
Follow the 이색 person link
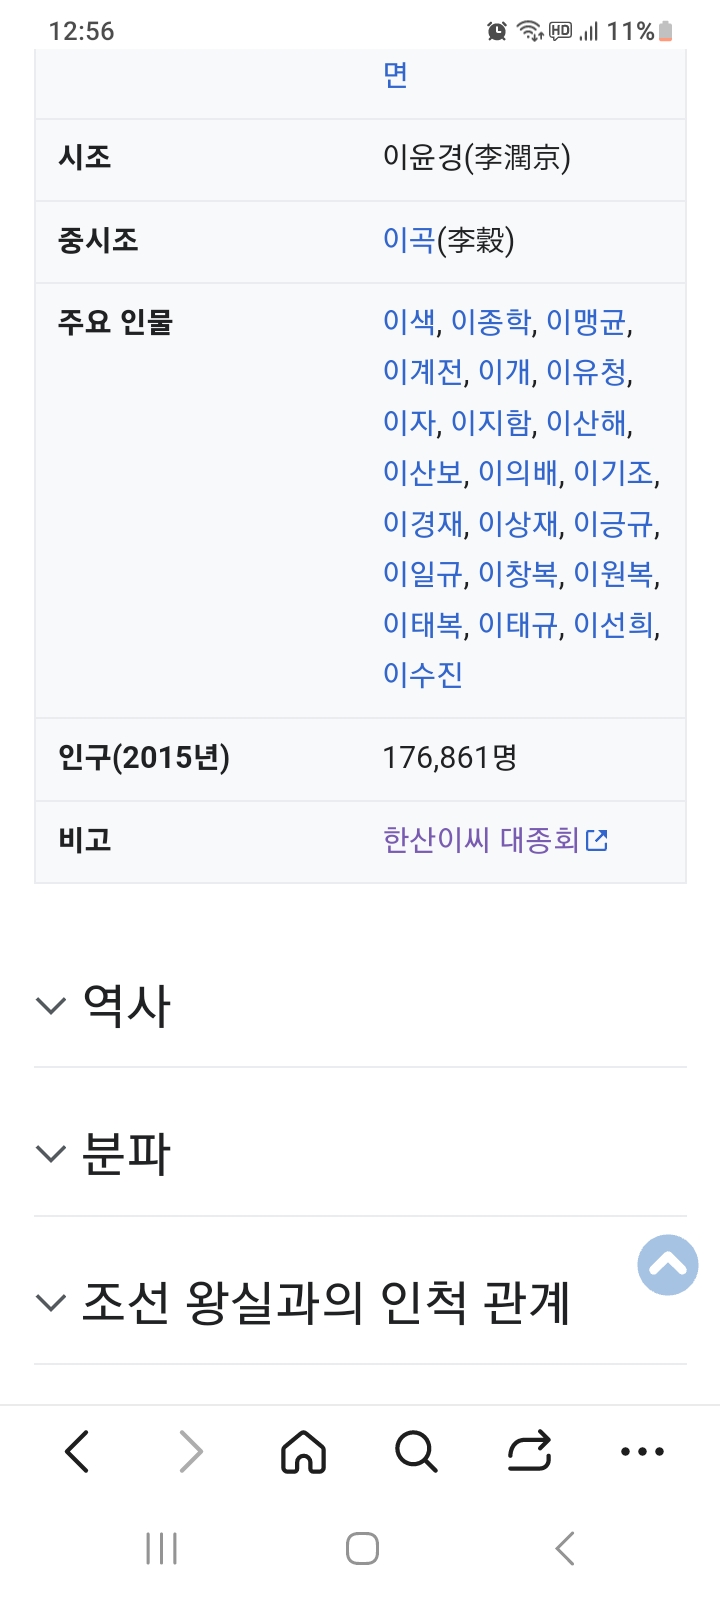click(409, 322)
